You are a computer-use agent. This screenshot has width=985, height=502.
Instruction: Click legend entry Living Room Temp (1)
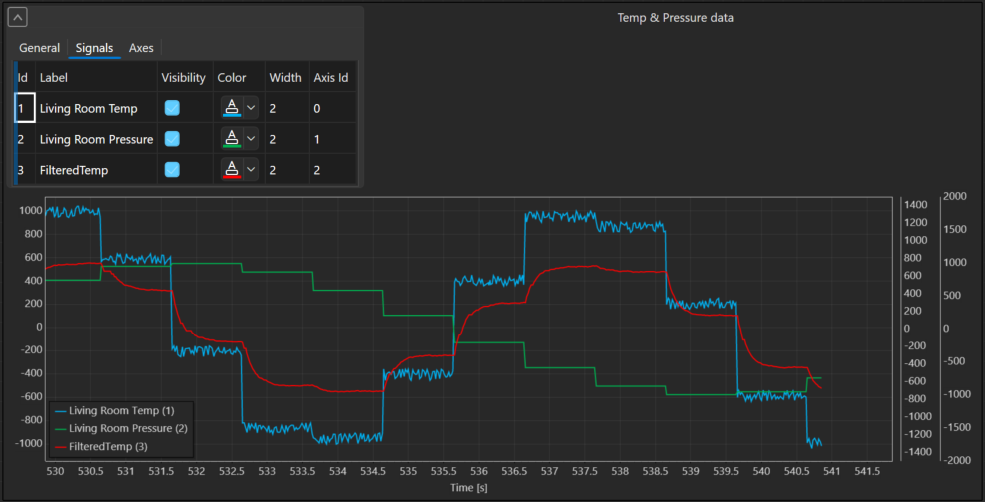click(115, 410)
